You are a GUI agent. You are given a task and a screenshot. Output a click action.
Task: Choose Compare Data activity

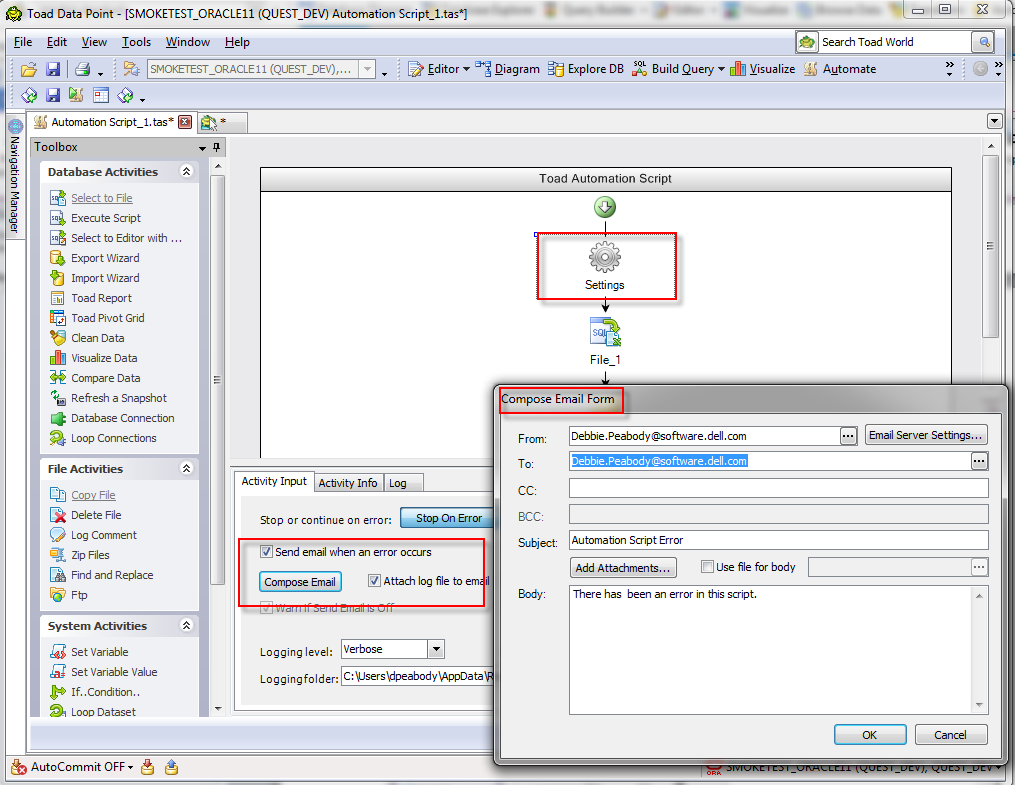pos(95,379)
